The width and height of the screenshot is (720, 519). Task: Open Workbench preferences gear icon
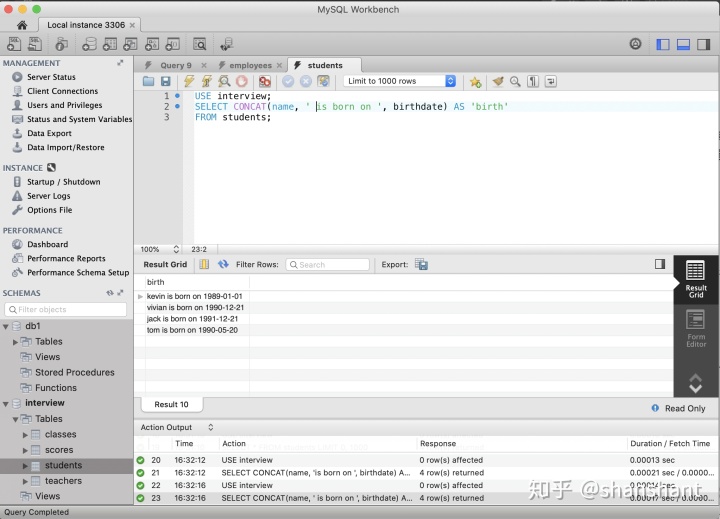click(x=636, y=44)
